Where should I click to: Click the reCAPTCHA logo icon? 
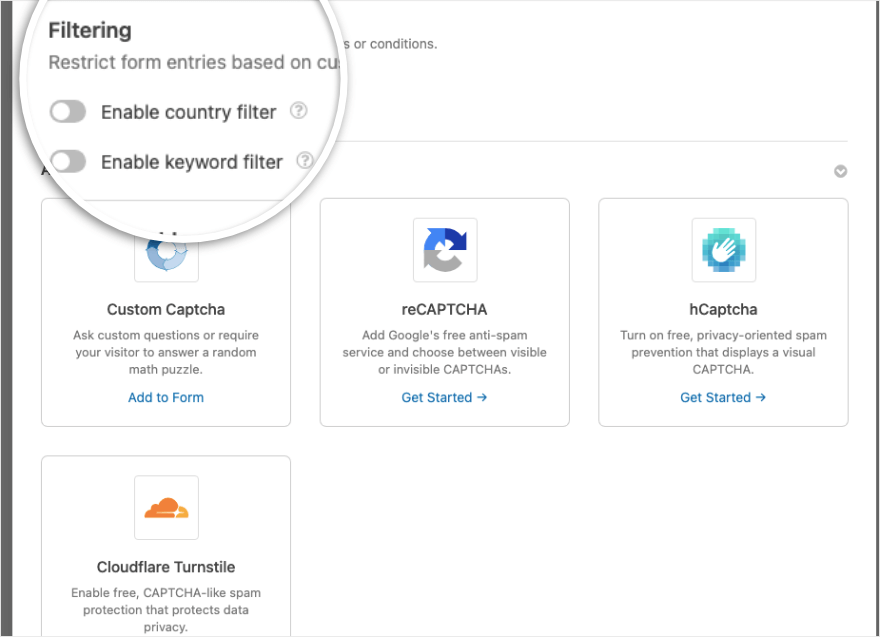pyautogui.click(x=445, y=250)
